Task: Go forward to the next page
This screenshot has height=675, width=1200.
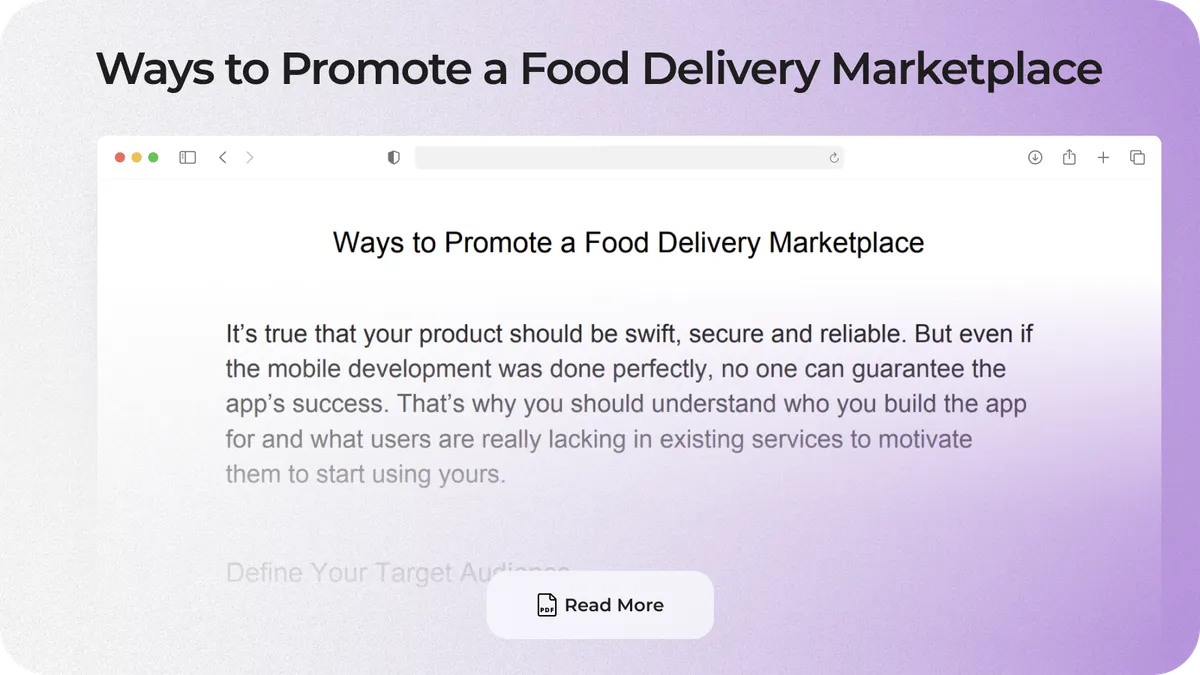Action: pyautogui.click(x=250, y=158)
